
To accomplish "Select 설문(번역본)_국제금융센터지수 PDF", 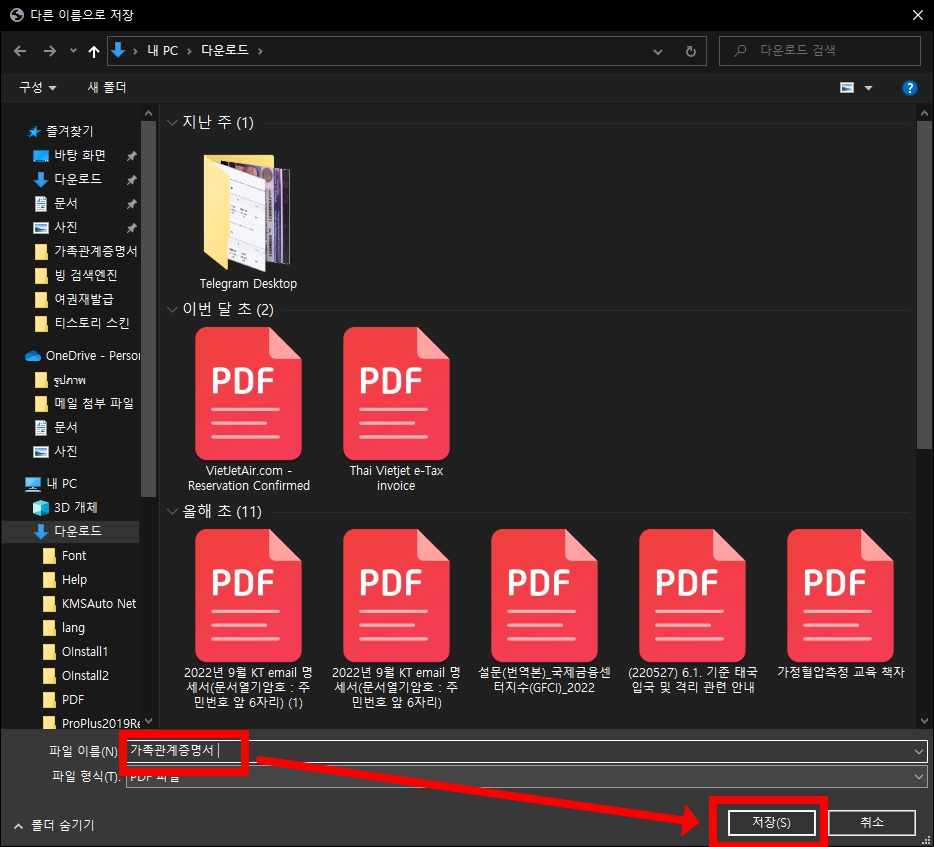I will coord(544,612).
